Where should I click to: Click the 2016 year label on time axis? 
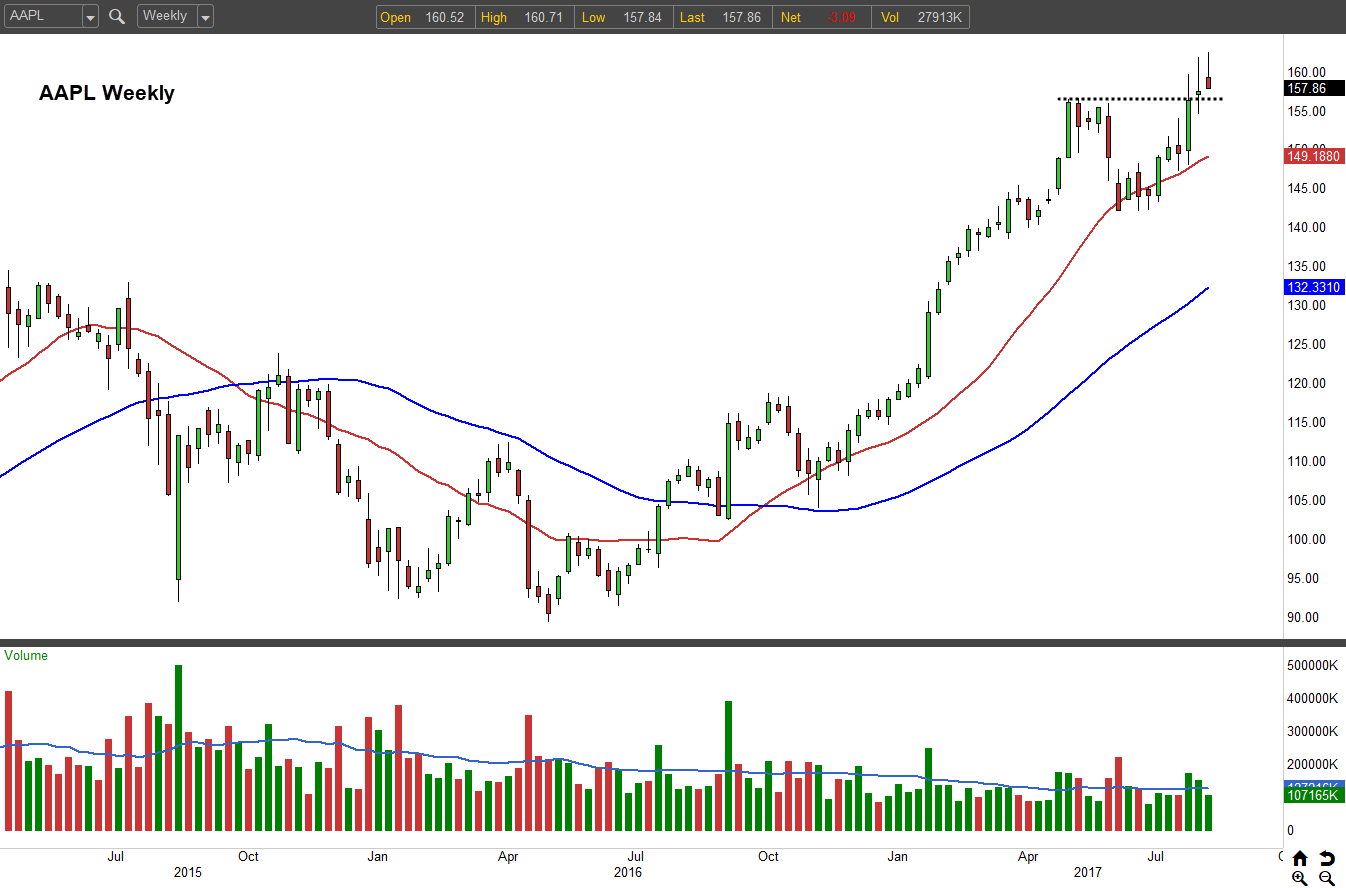[x=628, y=873]
